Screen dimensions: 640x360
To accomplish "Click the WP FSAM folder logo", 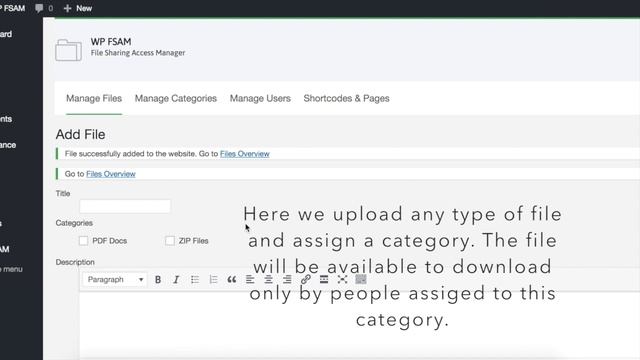I will coord(68,50).
